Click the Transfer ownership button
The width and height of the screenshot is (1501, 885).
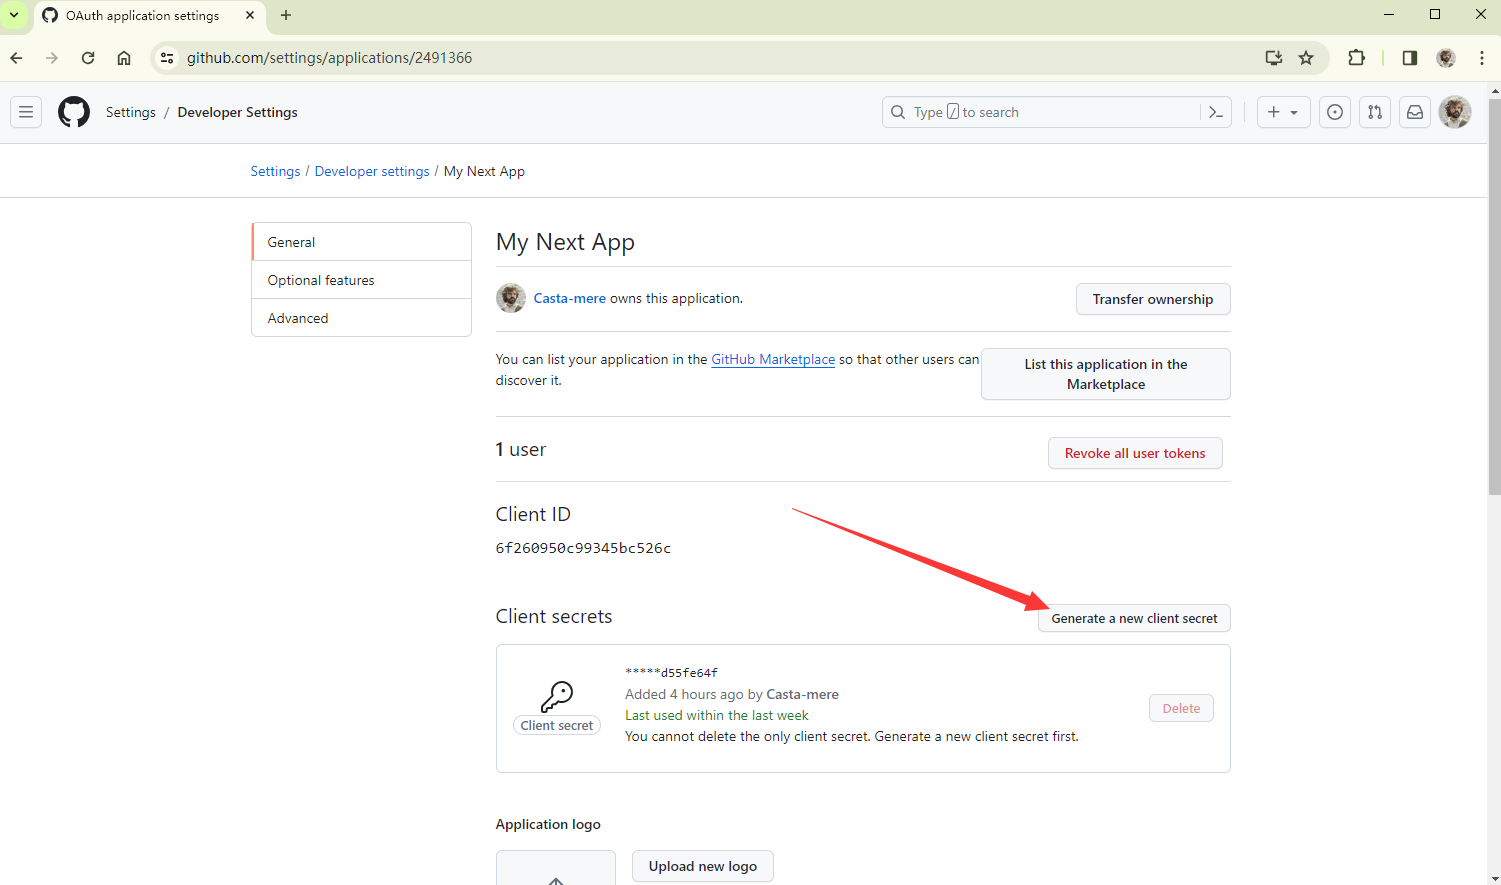[1153, 299]
